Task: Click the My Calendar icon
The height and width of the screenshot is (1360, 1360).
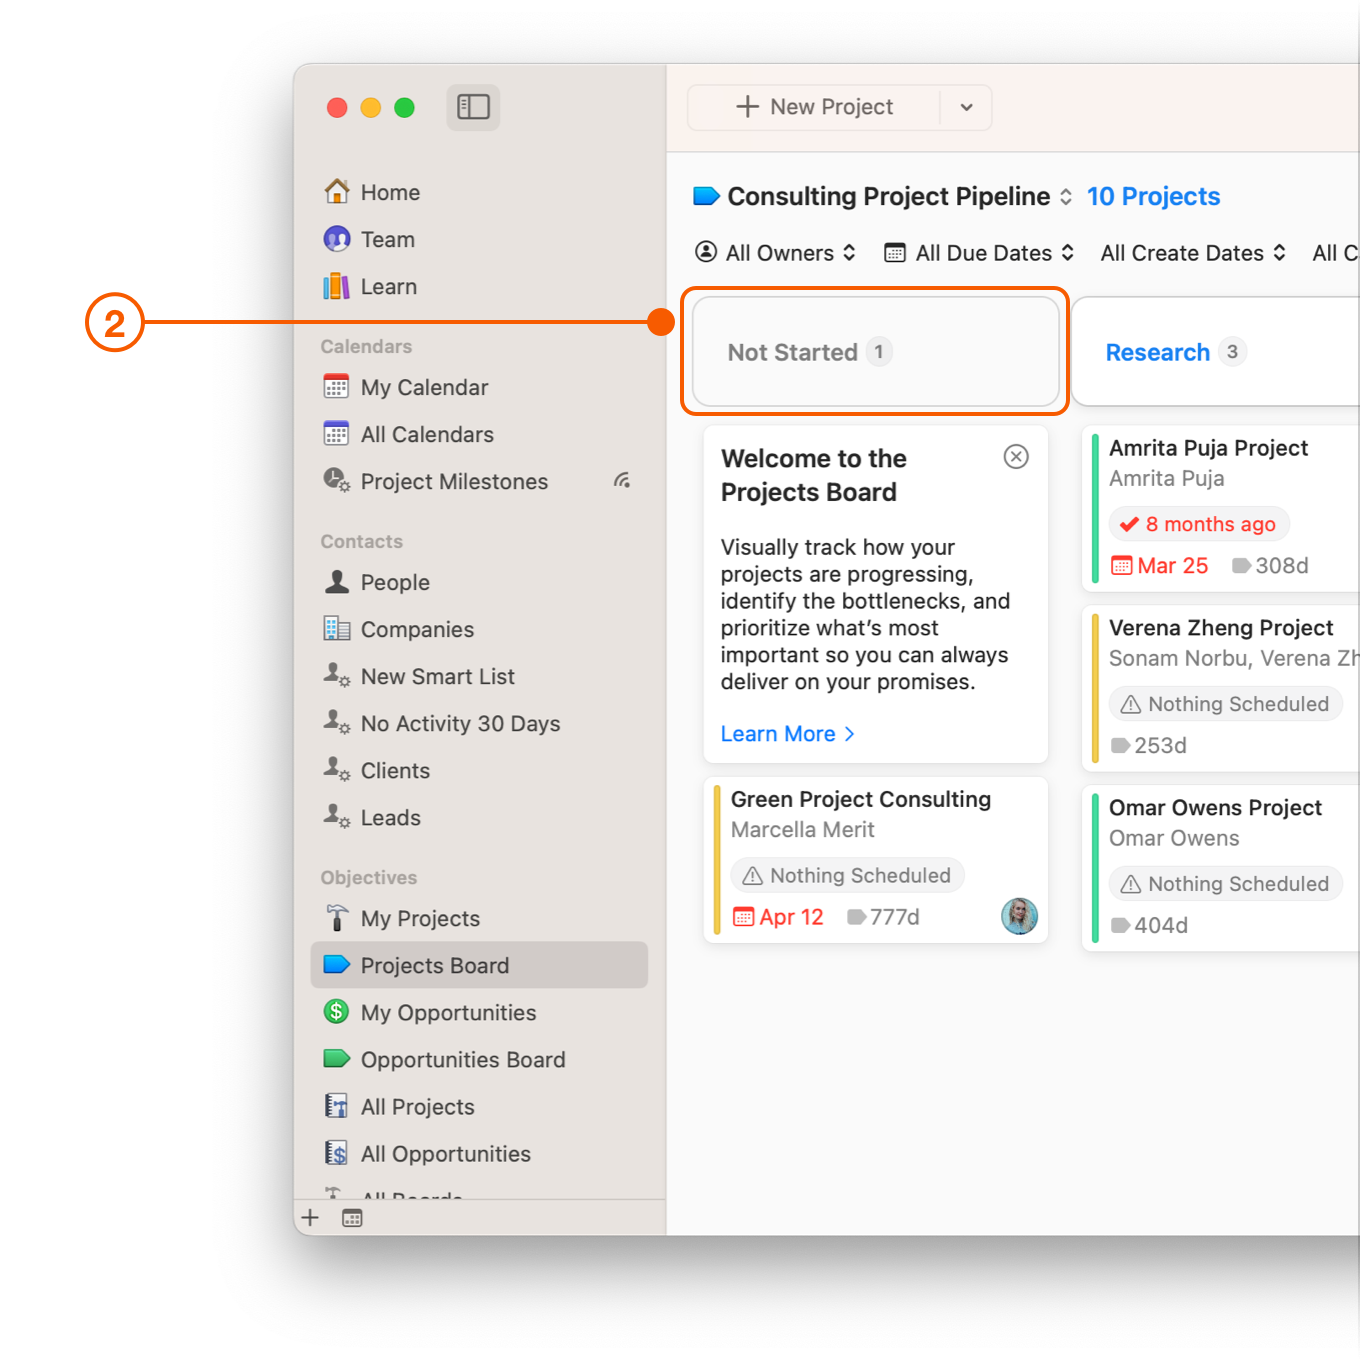Action: tap(337, 387)
